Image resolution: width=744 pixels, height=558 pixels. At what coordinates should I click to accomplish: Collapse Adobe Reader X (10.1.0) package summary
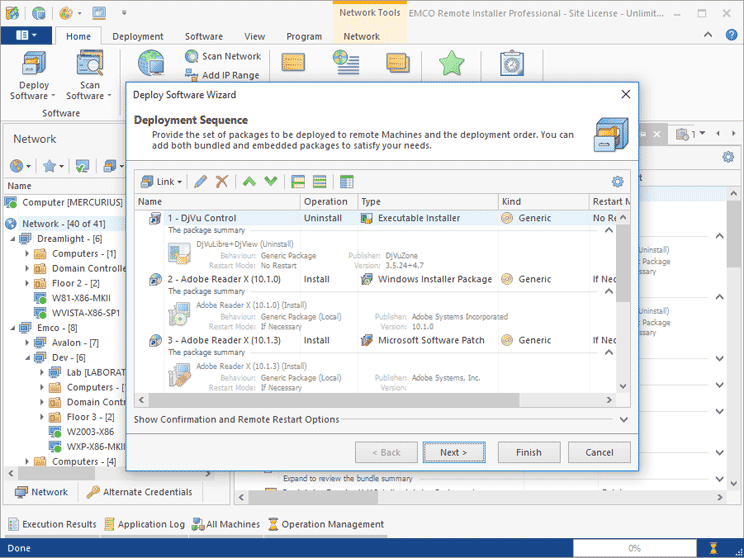coord(607,292)
